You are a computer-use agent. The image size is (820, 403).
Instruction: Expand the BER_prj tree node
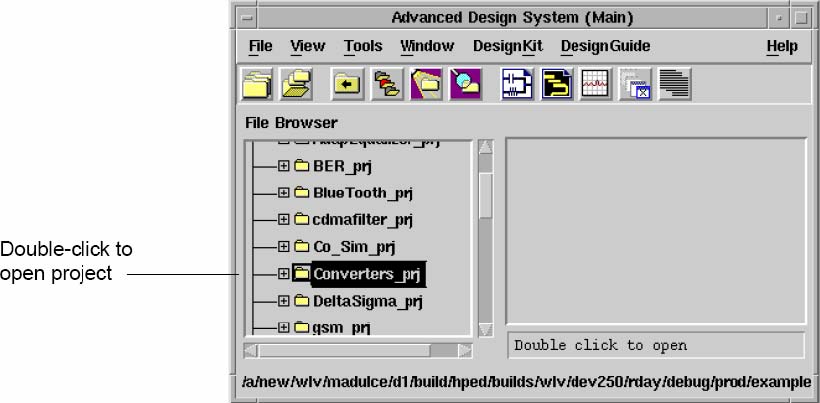click(x=283, y=166)
